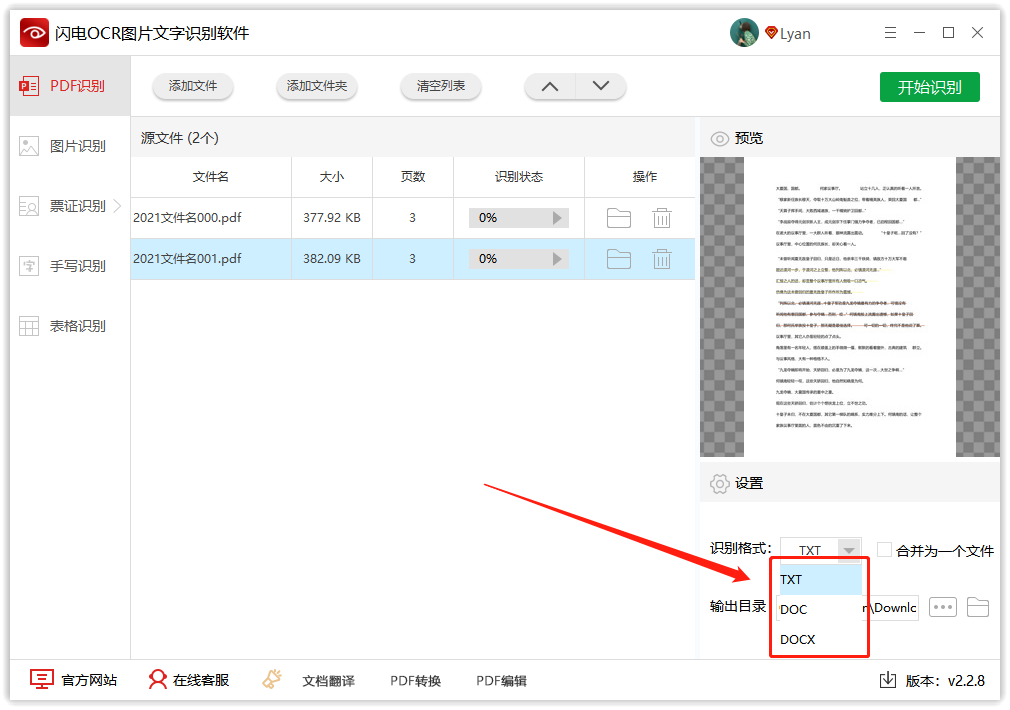Viewport: 1010px width, 710px height.
Task: Move selected file up with arrow
Action: point(549,86)
